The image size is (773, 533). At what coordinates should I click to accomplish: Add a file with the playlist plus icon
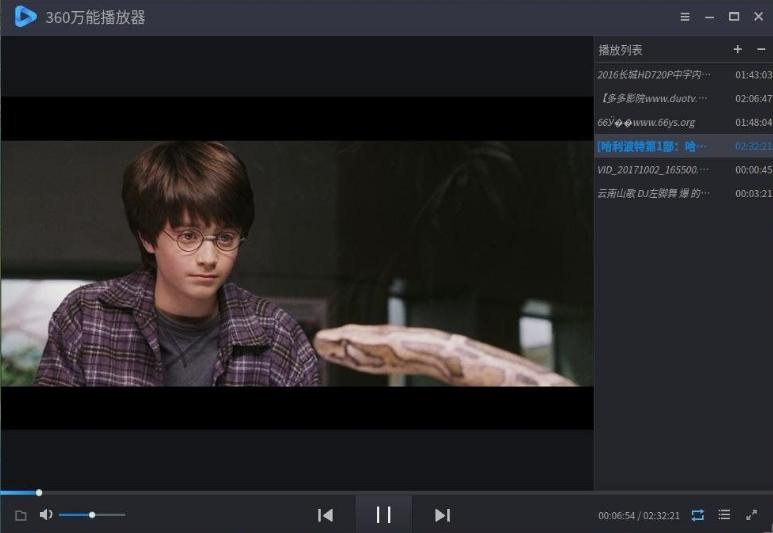(x=738, y=49)
